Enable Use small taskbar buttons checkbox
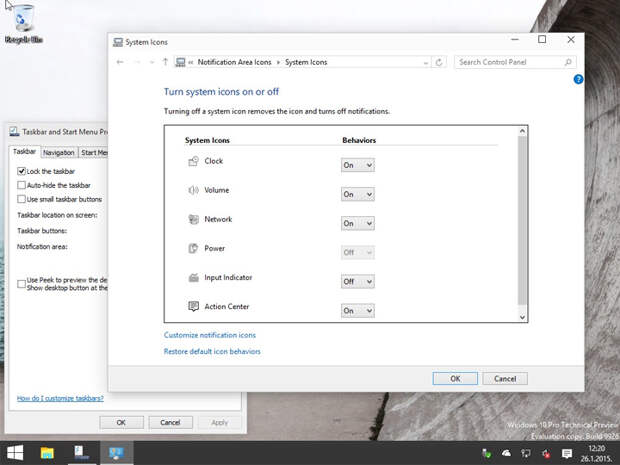 click(x=21, y=199)
